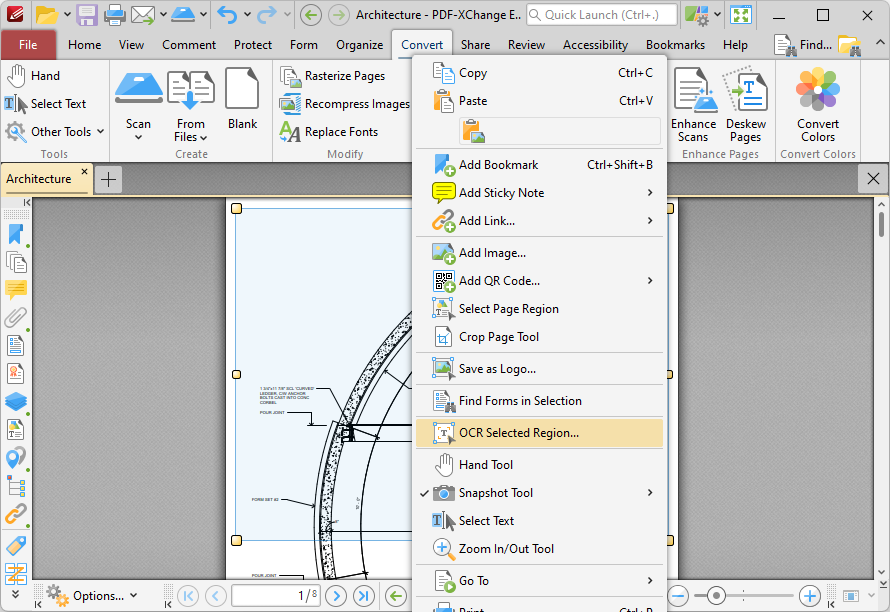890x612 pixels.
Task: Click the Print icon in the quick access toolbar
Action: tap(114, 15)
